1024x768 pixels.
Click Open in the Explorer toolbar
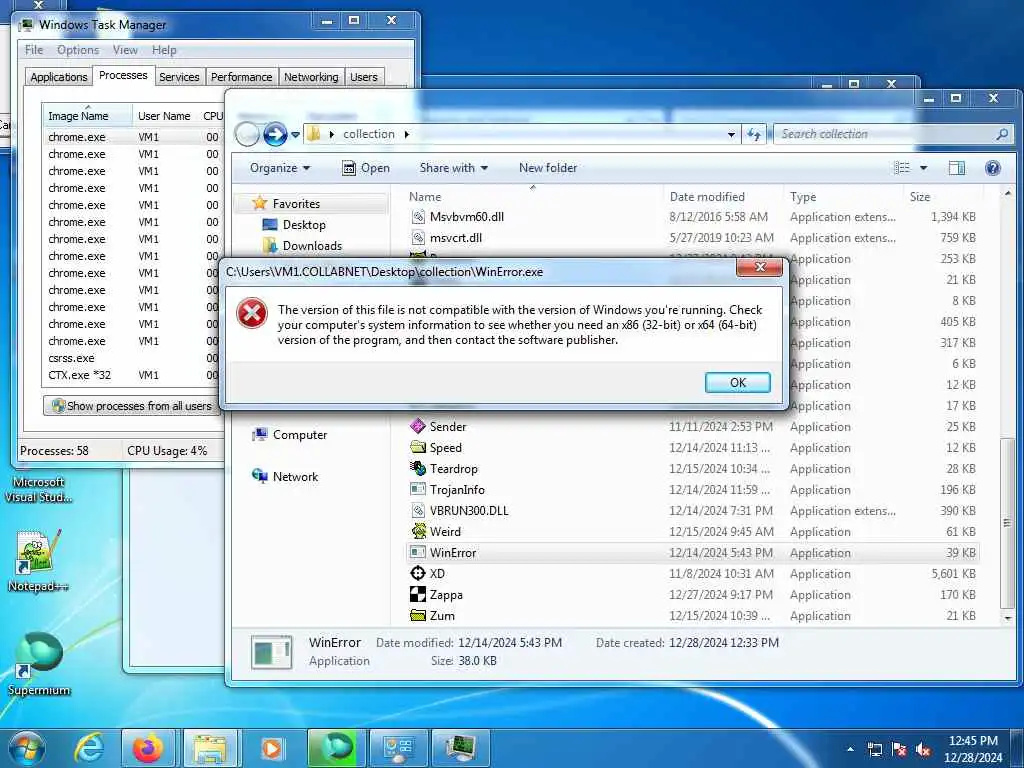coord(366,168)
